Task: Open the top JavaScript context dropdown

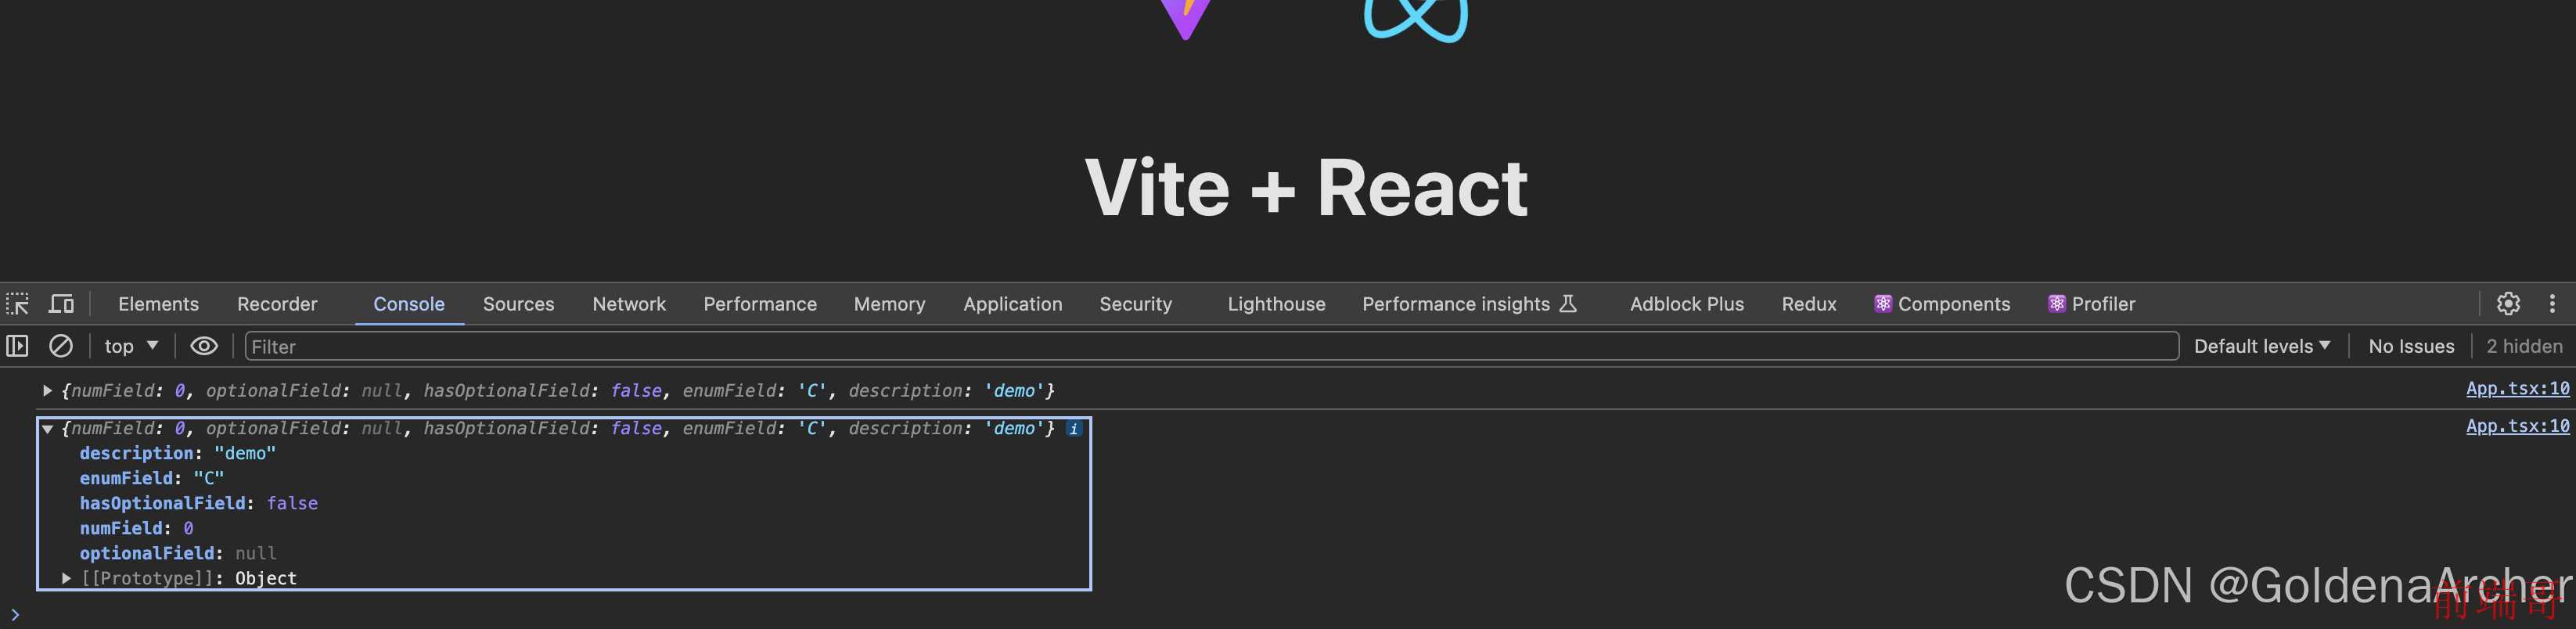Action: pyautogui.click(x=131, y=346)
